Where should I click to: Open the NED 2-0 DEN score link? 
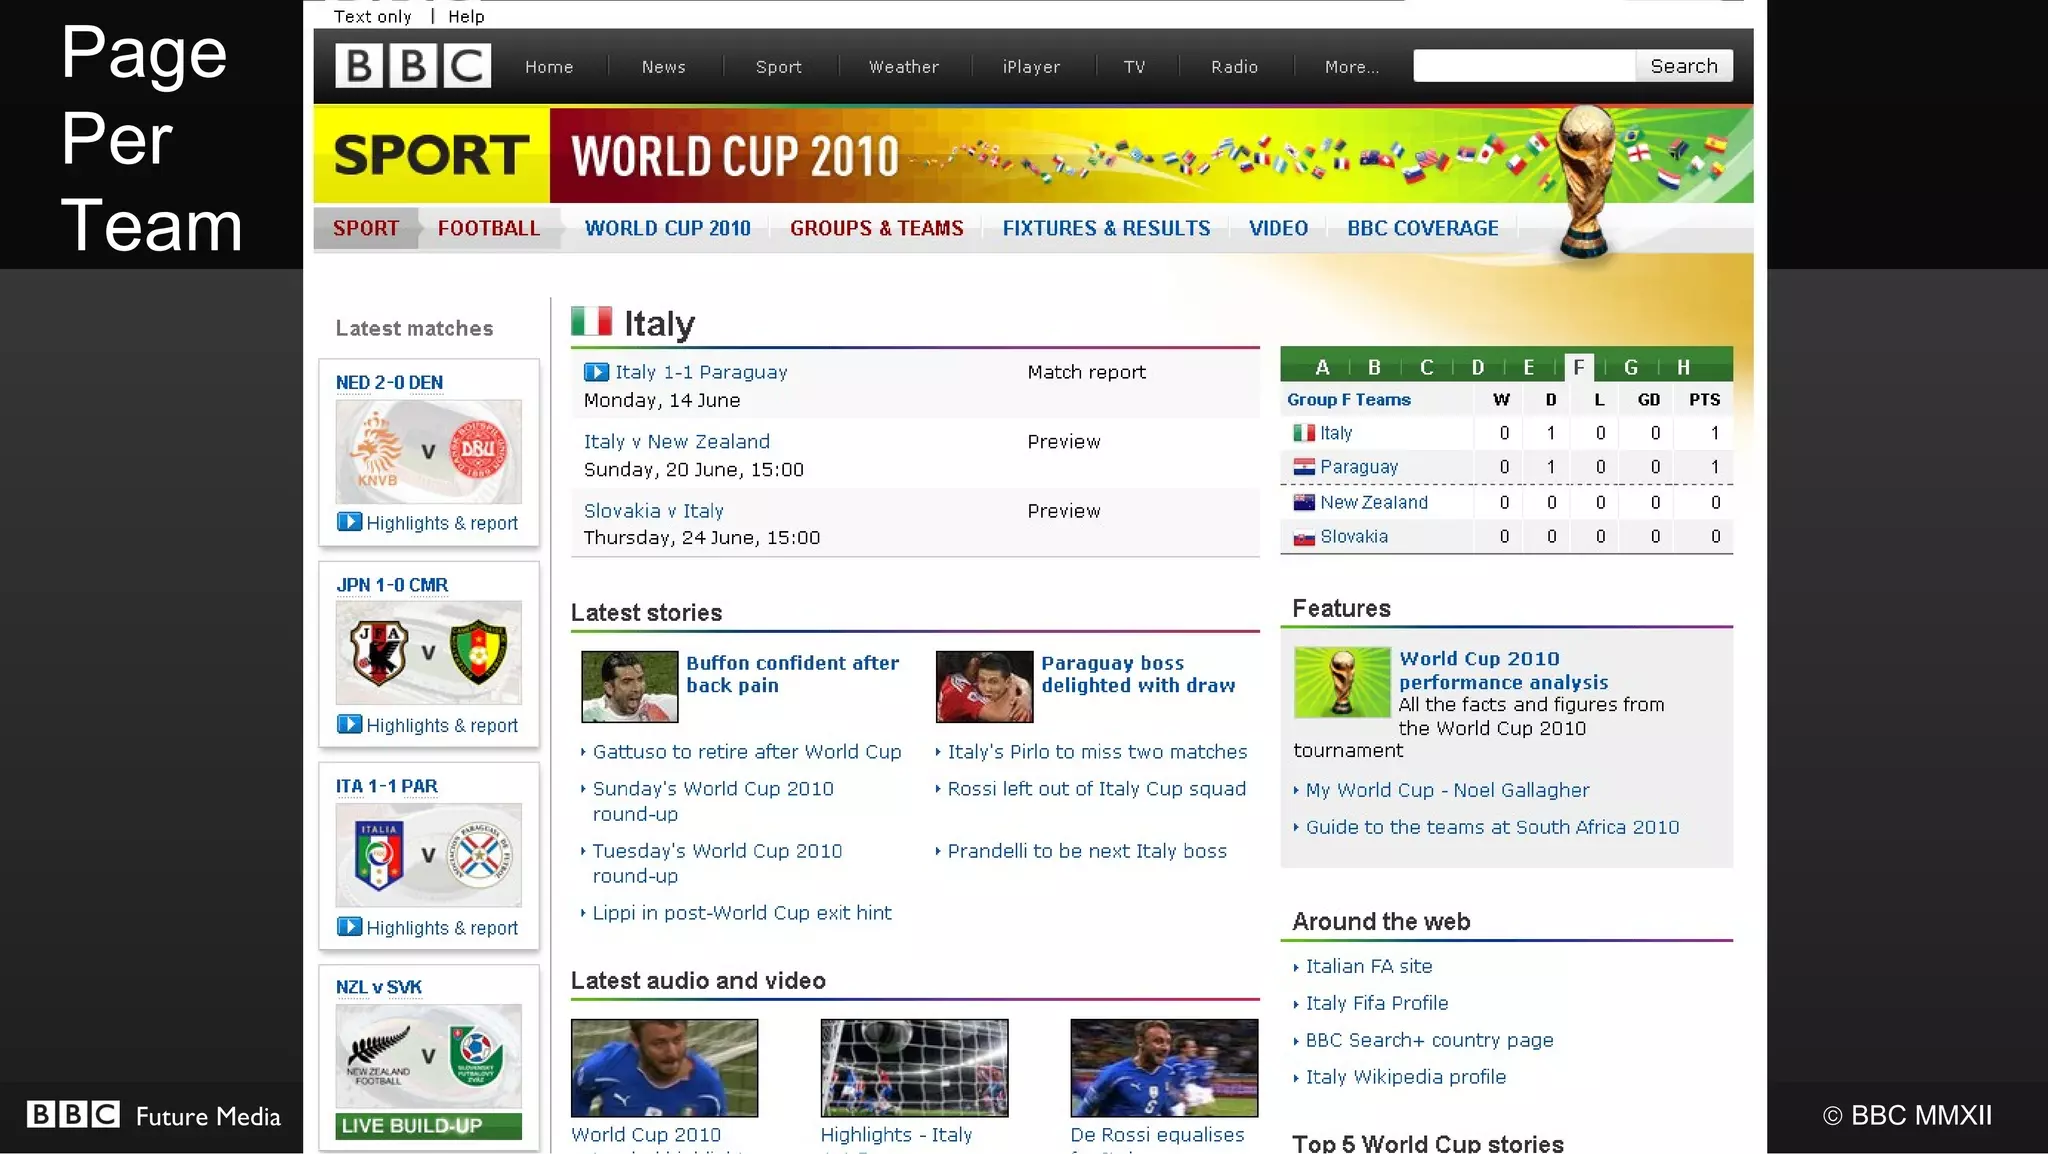pos(389,382)
